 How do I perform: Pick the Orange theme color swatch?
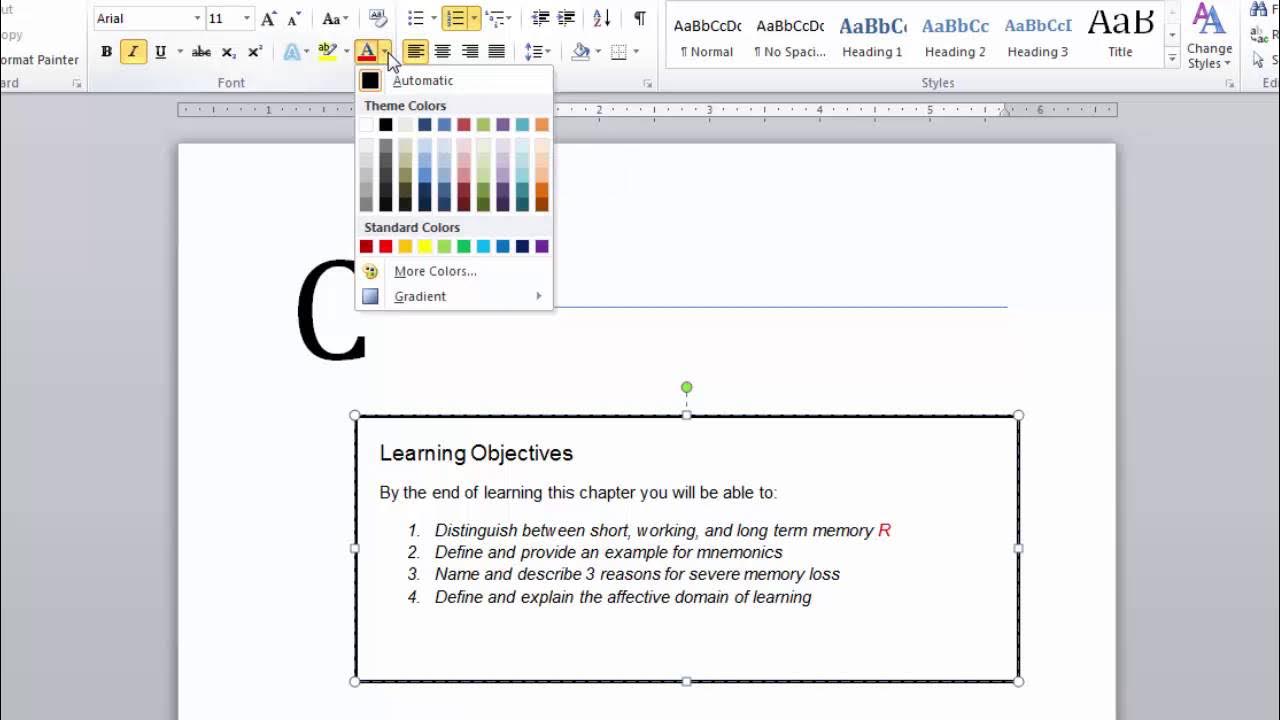pyautogui.click(x=542, y=125)
